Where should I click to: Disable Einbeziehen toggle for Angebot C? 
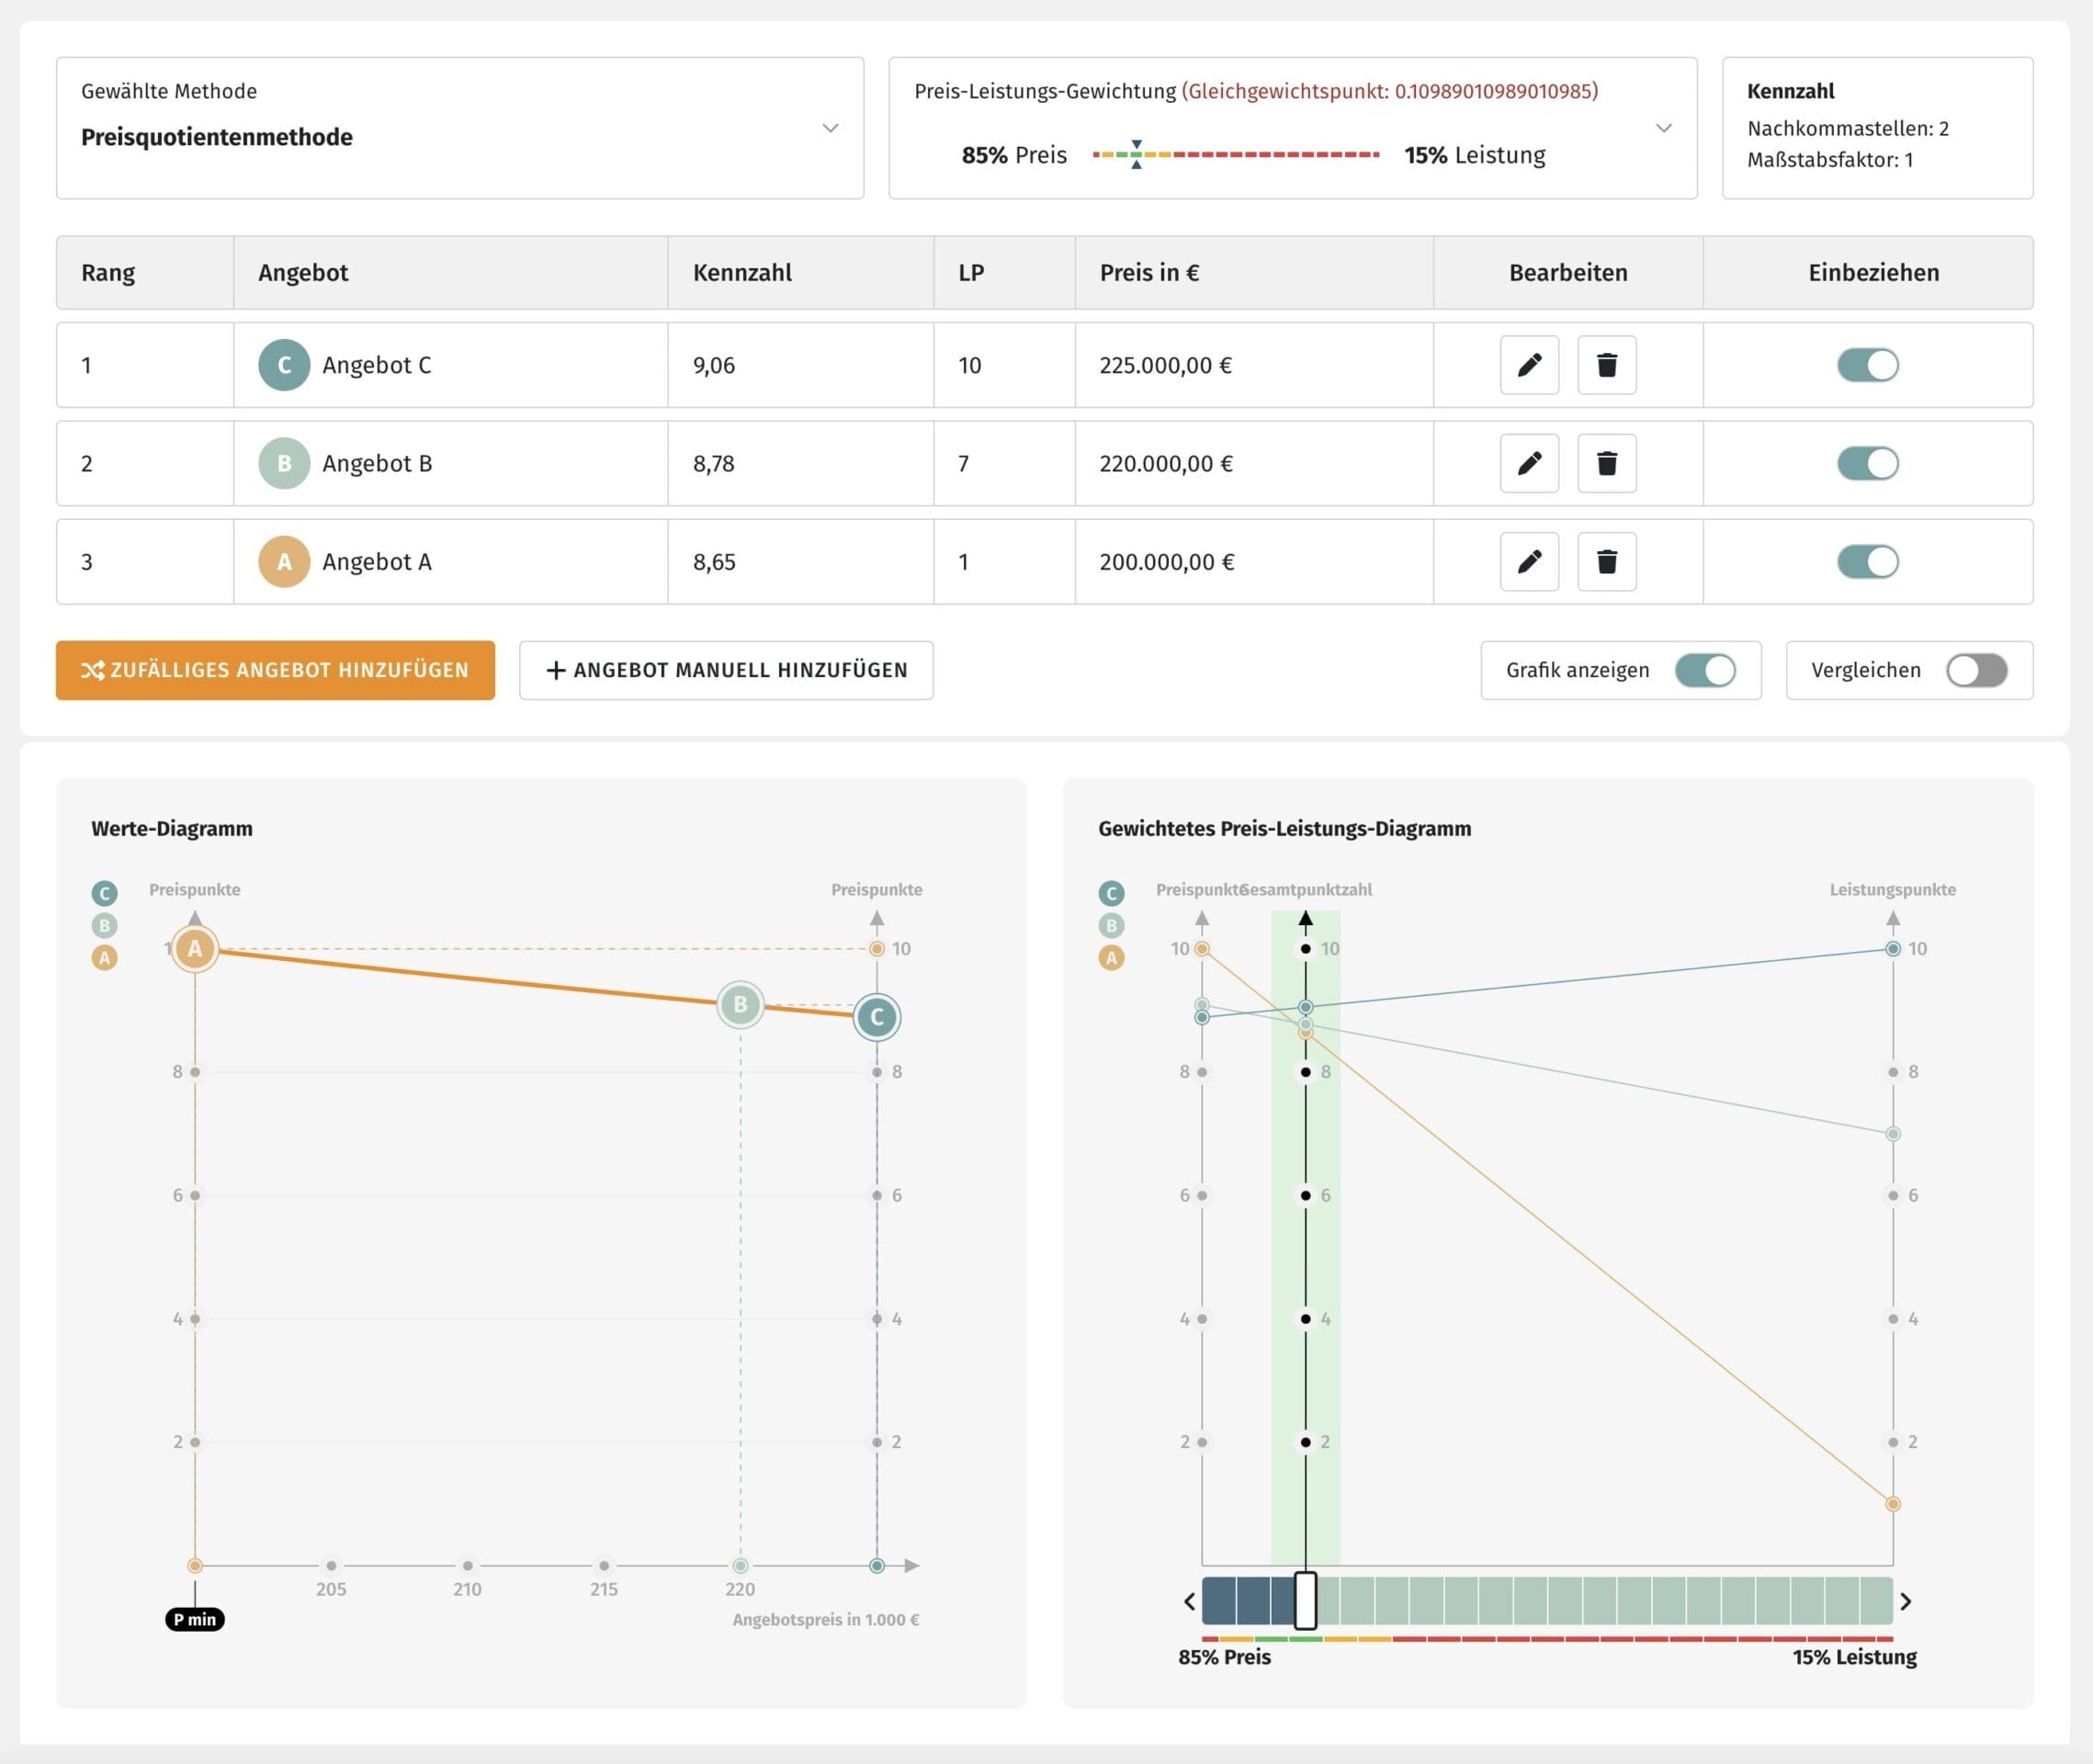(1867, 365)
